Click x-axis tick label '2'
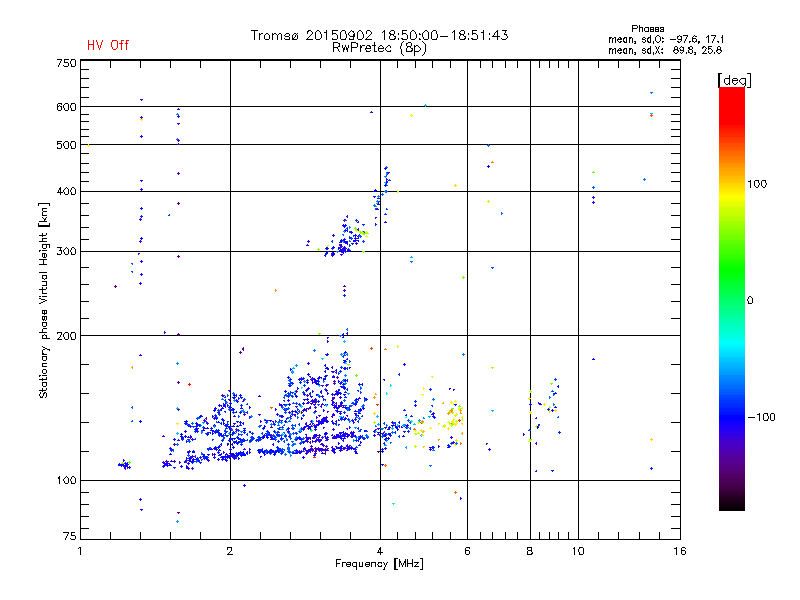 click(230, 551)
